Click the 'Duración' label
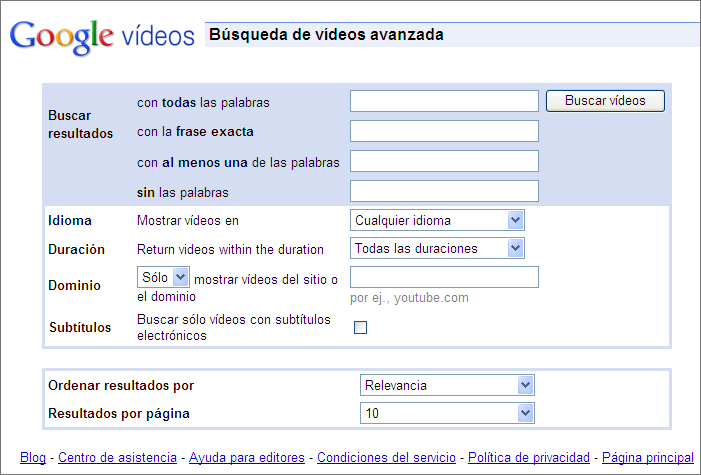The width and height of the screenshot is (701, 475). pos(76,249)
